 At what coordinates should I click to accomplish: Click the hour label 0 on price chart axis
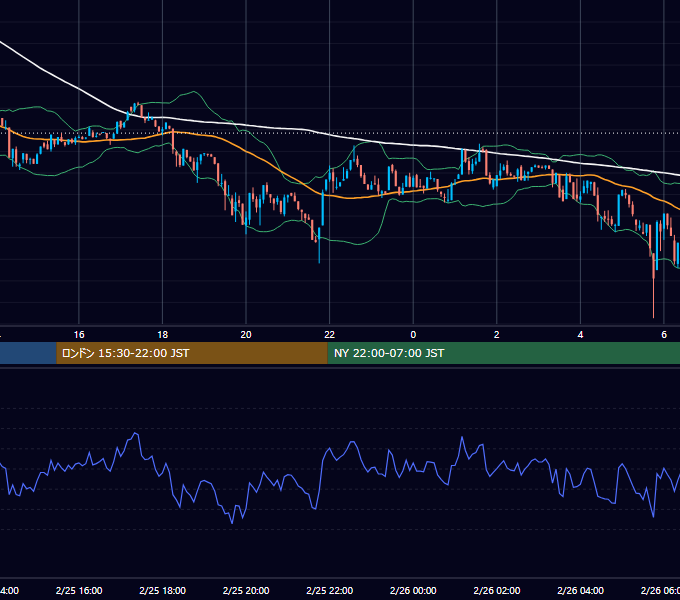[413, 335]
